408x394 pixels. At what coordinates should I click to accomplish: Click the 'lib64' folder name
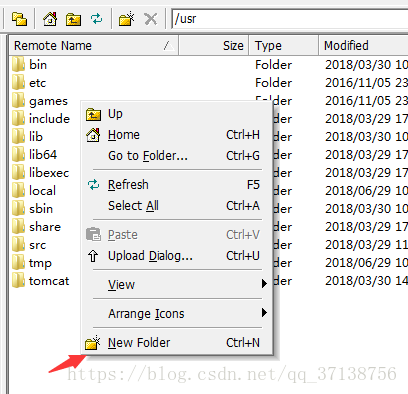coord(43,155)
